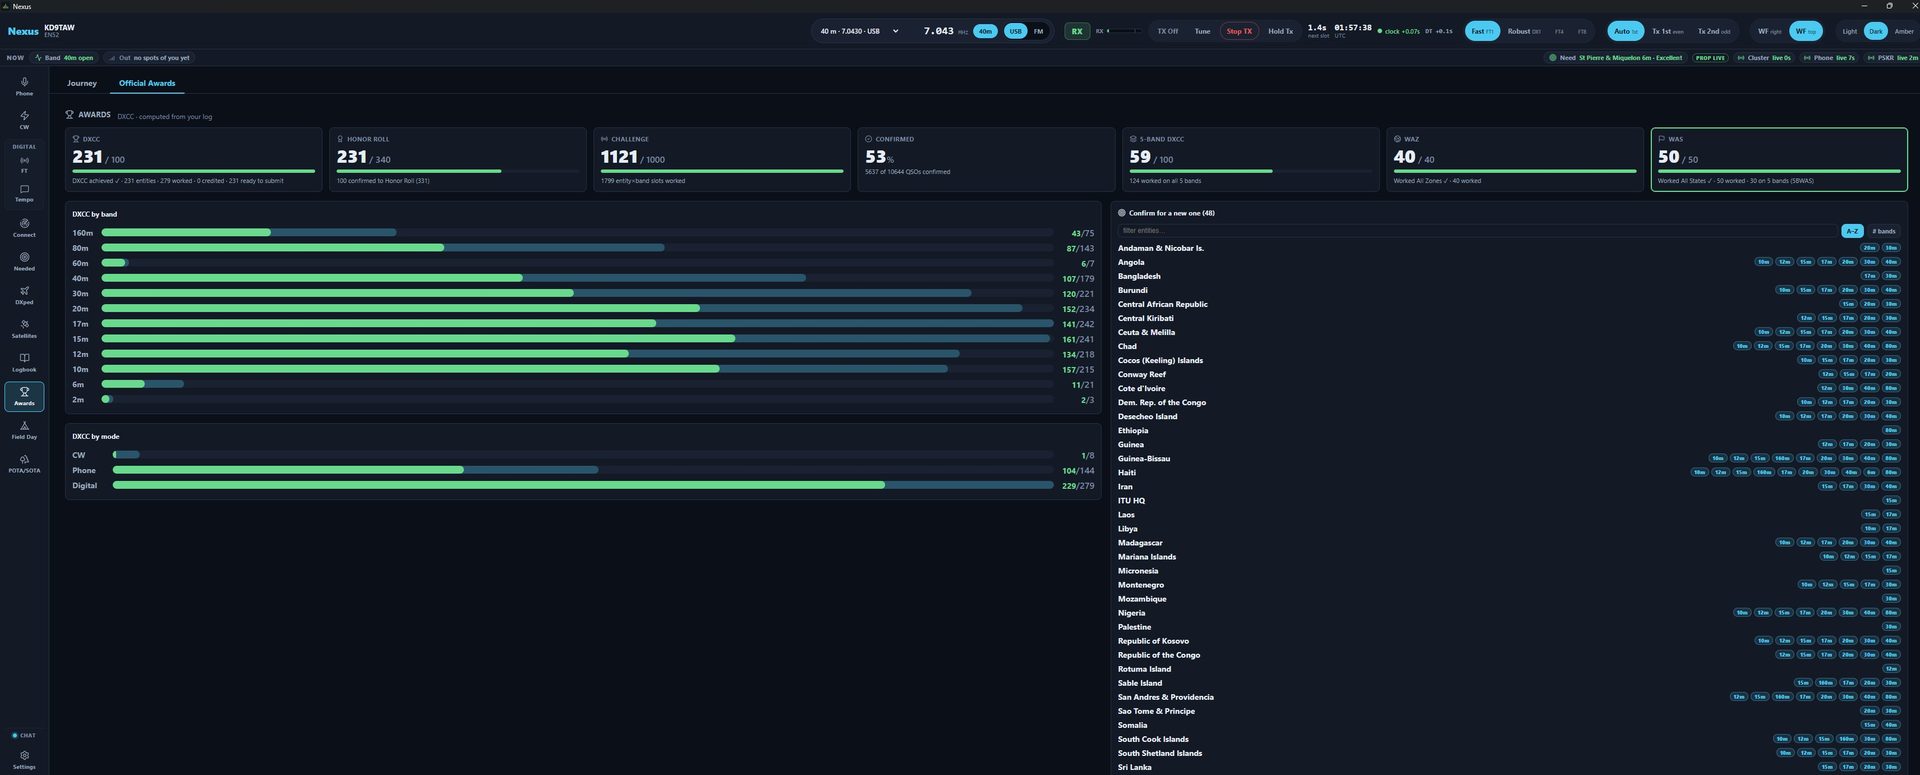Open the Satellites sidebar panel
Image resolution: width=1920 pixels, height=775 pixels.
[24, 328]
